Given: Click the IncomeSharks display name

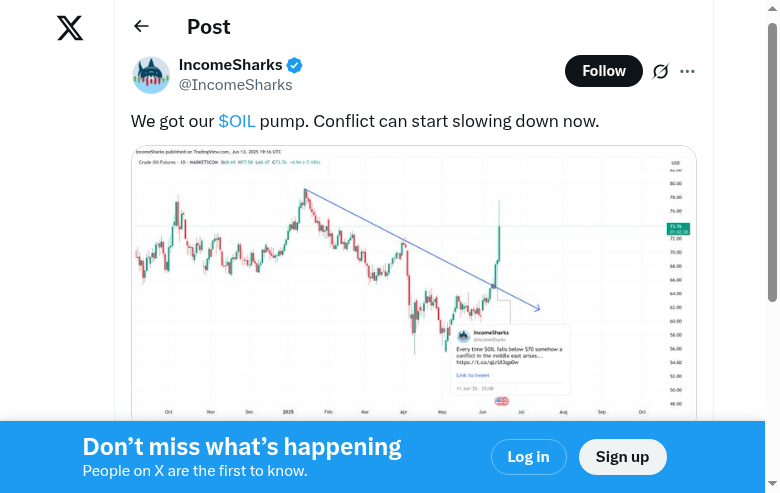Looking at the screenshot, I should (x=230, y=65).
